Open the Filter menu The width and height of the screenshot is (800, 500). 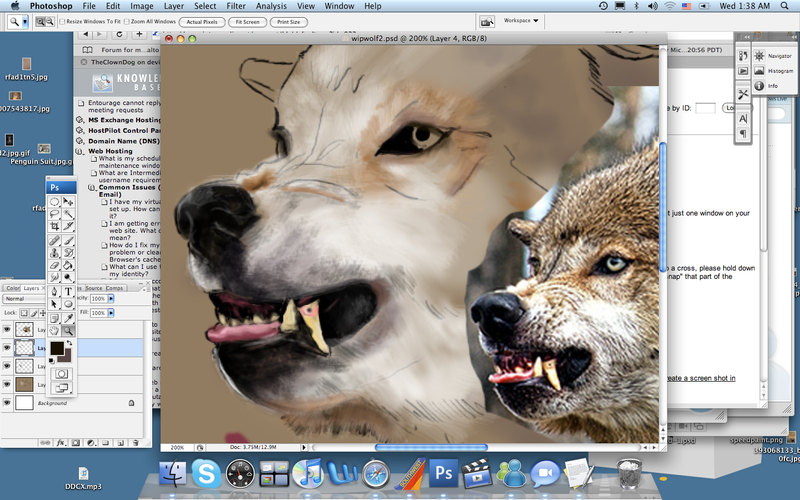pyautogui.click(x=236, y=6)
